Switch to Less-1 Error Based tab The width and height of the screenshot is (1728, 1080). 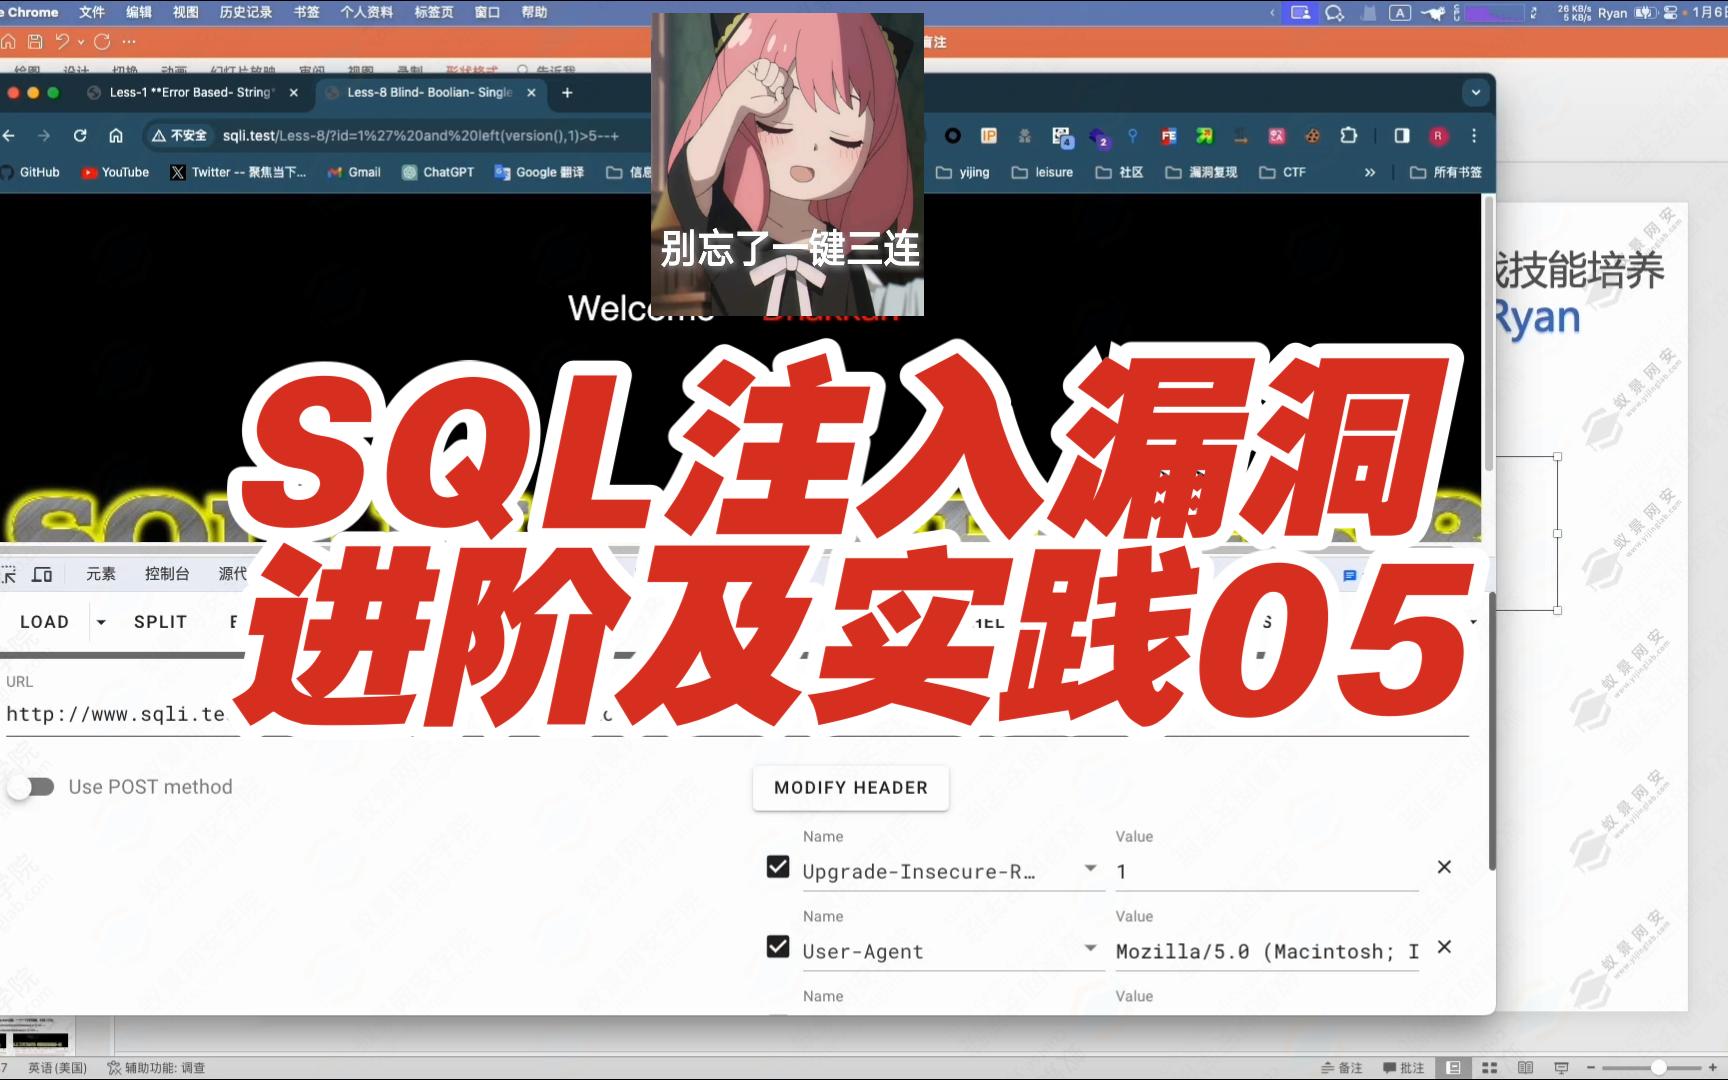190,93
